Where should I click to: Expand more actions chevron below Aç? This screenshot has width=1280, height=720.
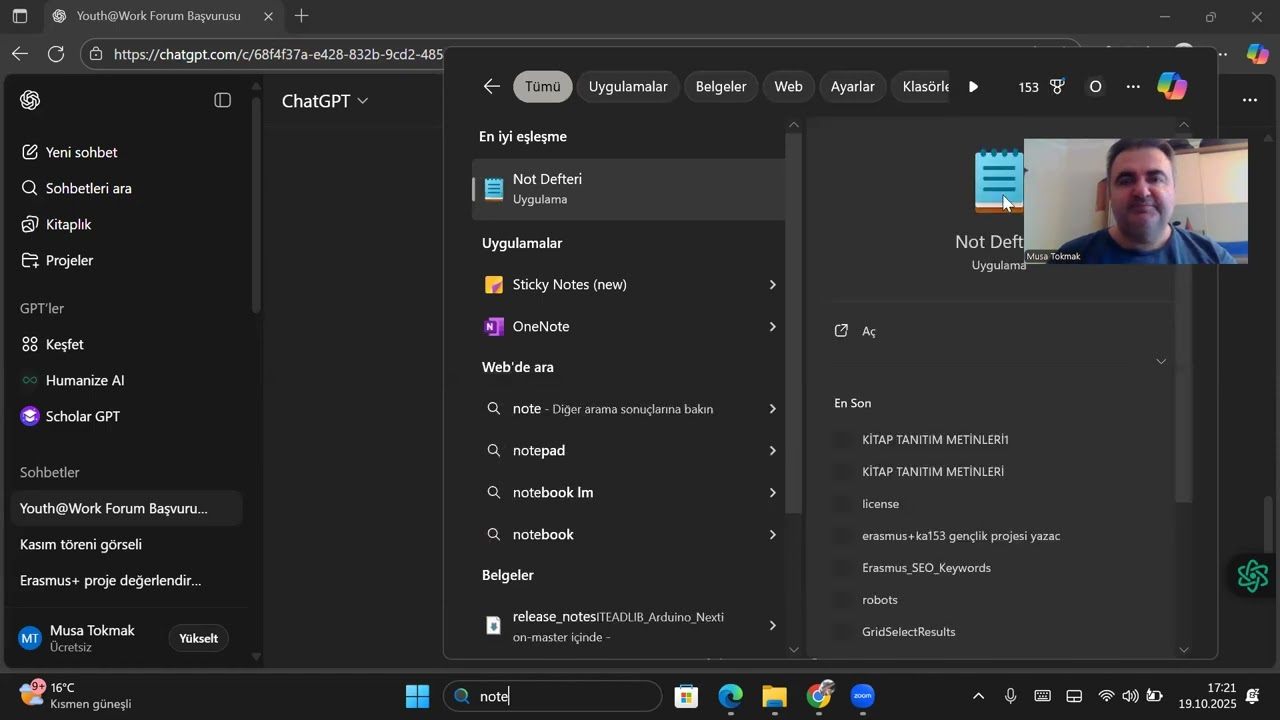pos(1161,361)
